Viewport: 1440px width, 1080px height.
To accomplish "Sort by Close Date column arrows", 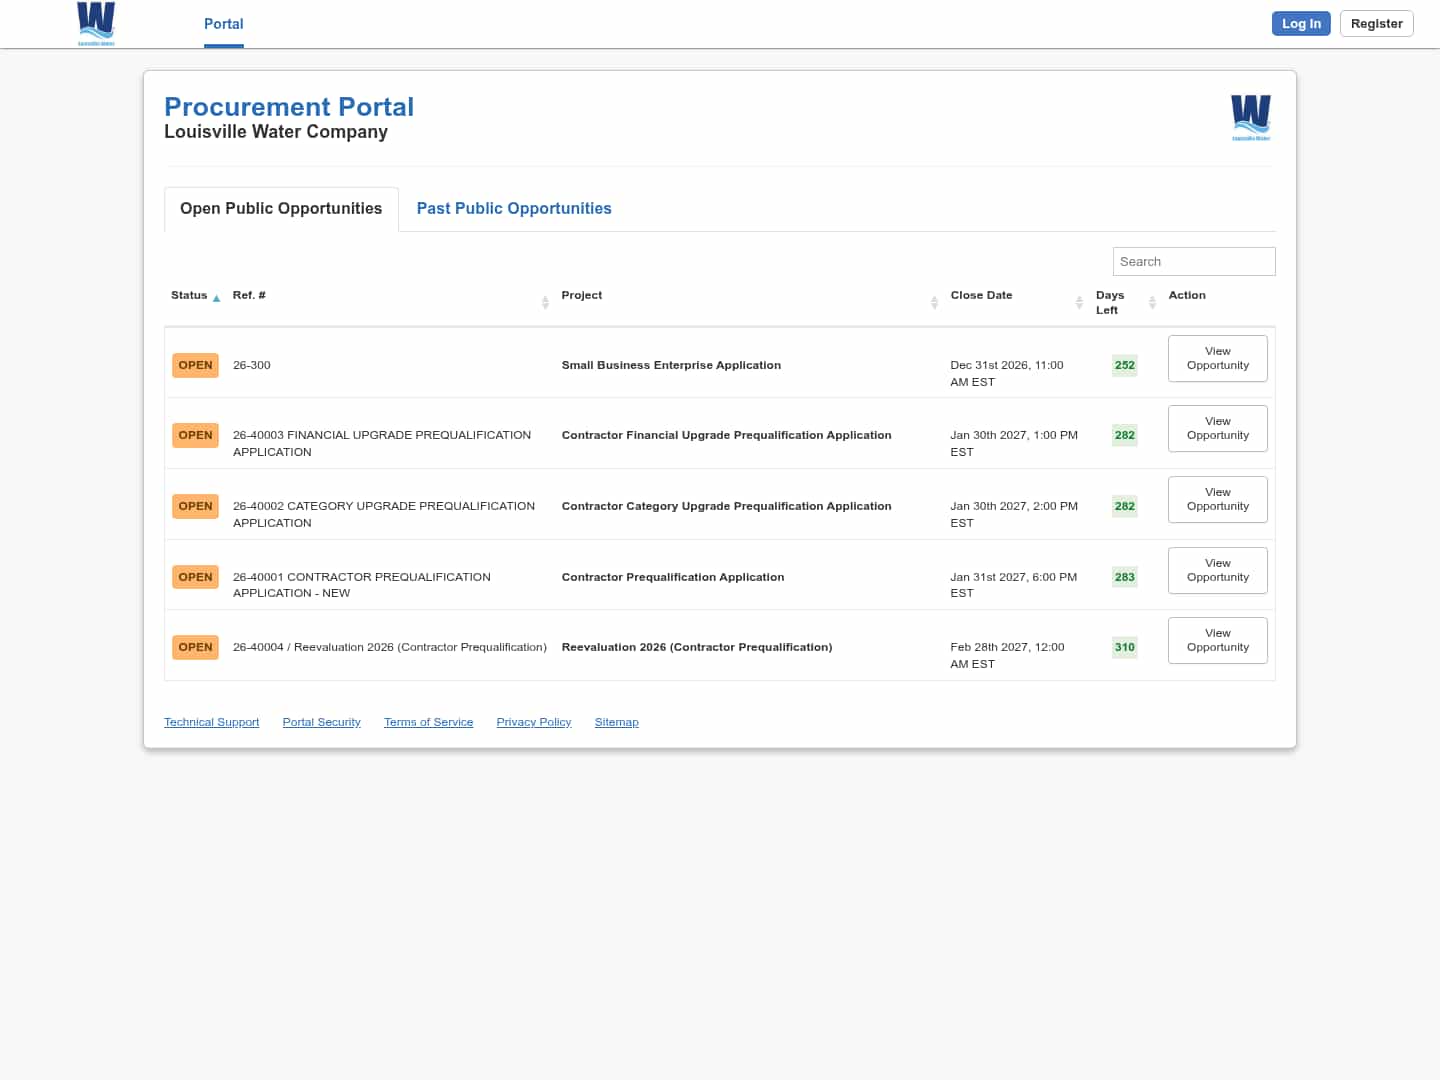I will tap(1079, 302).
